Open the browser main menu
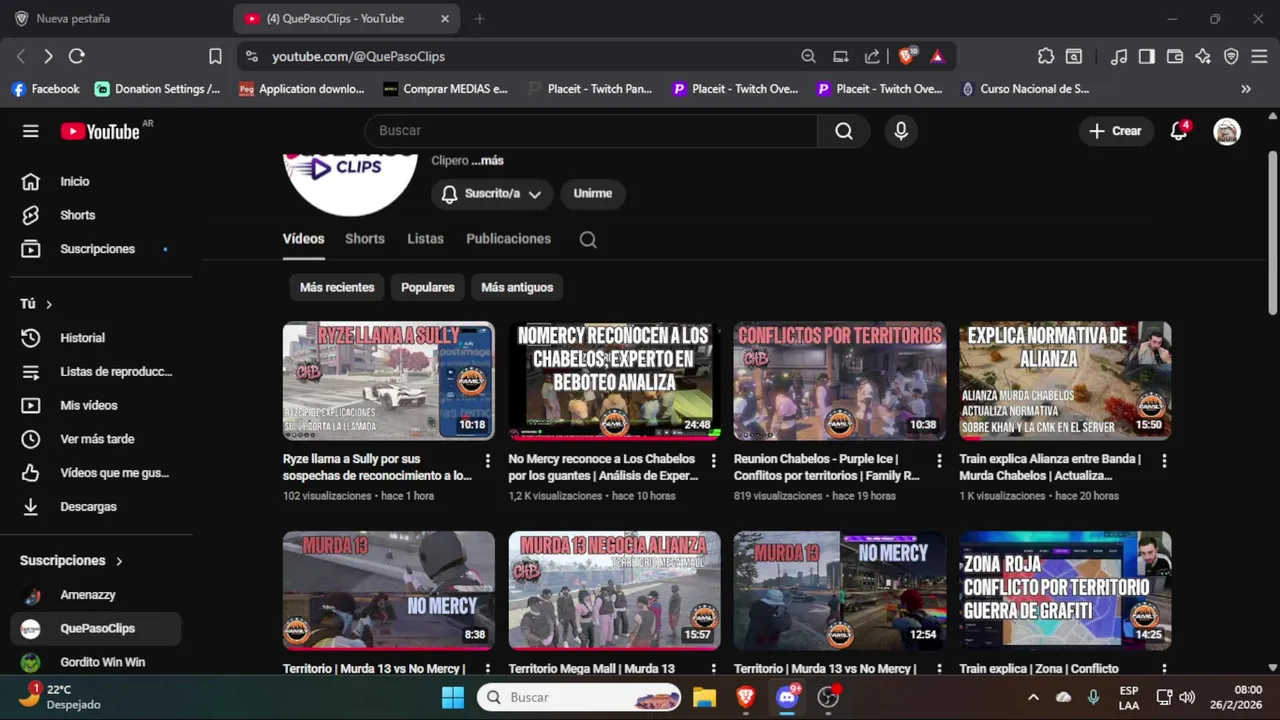 click(1259, 57)
